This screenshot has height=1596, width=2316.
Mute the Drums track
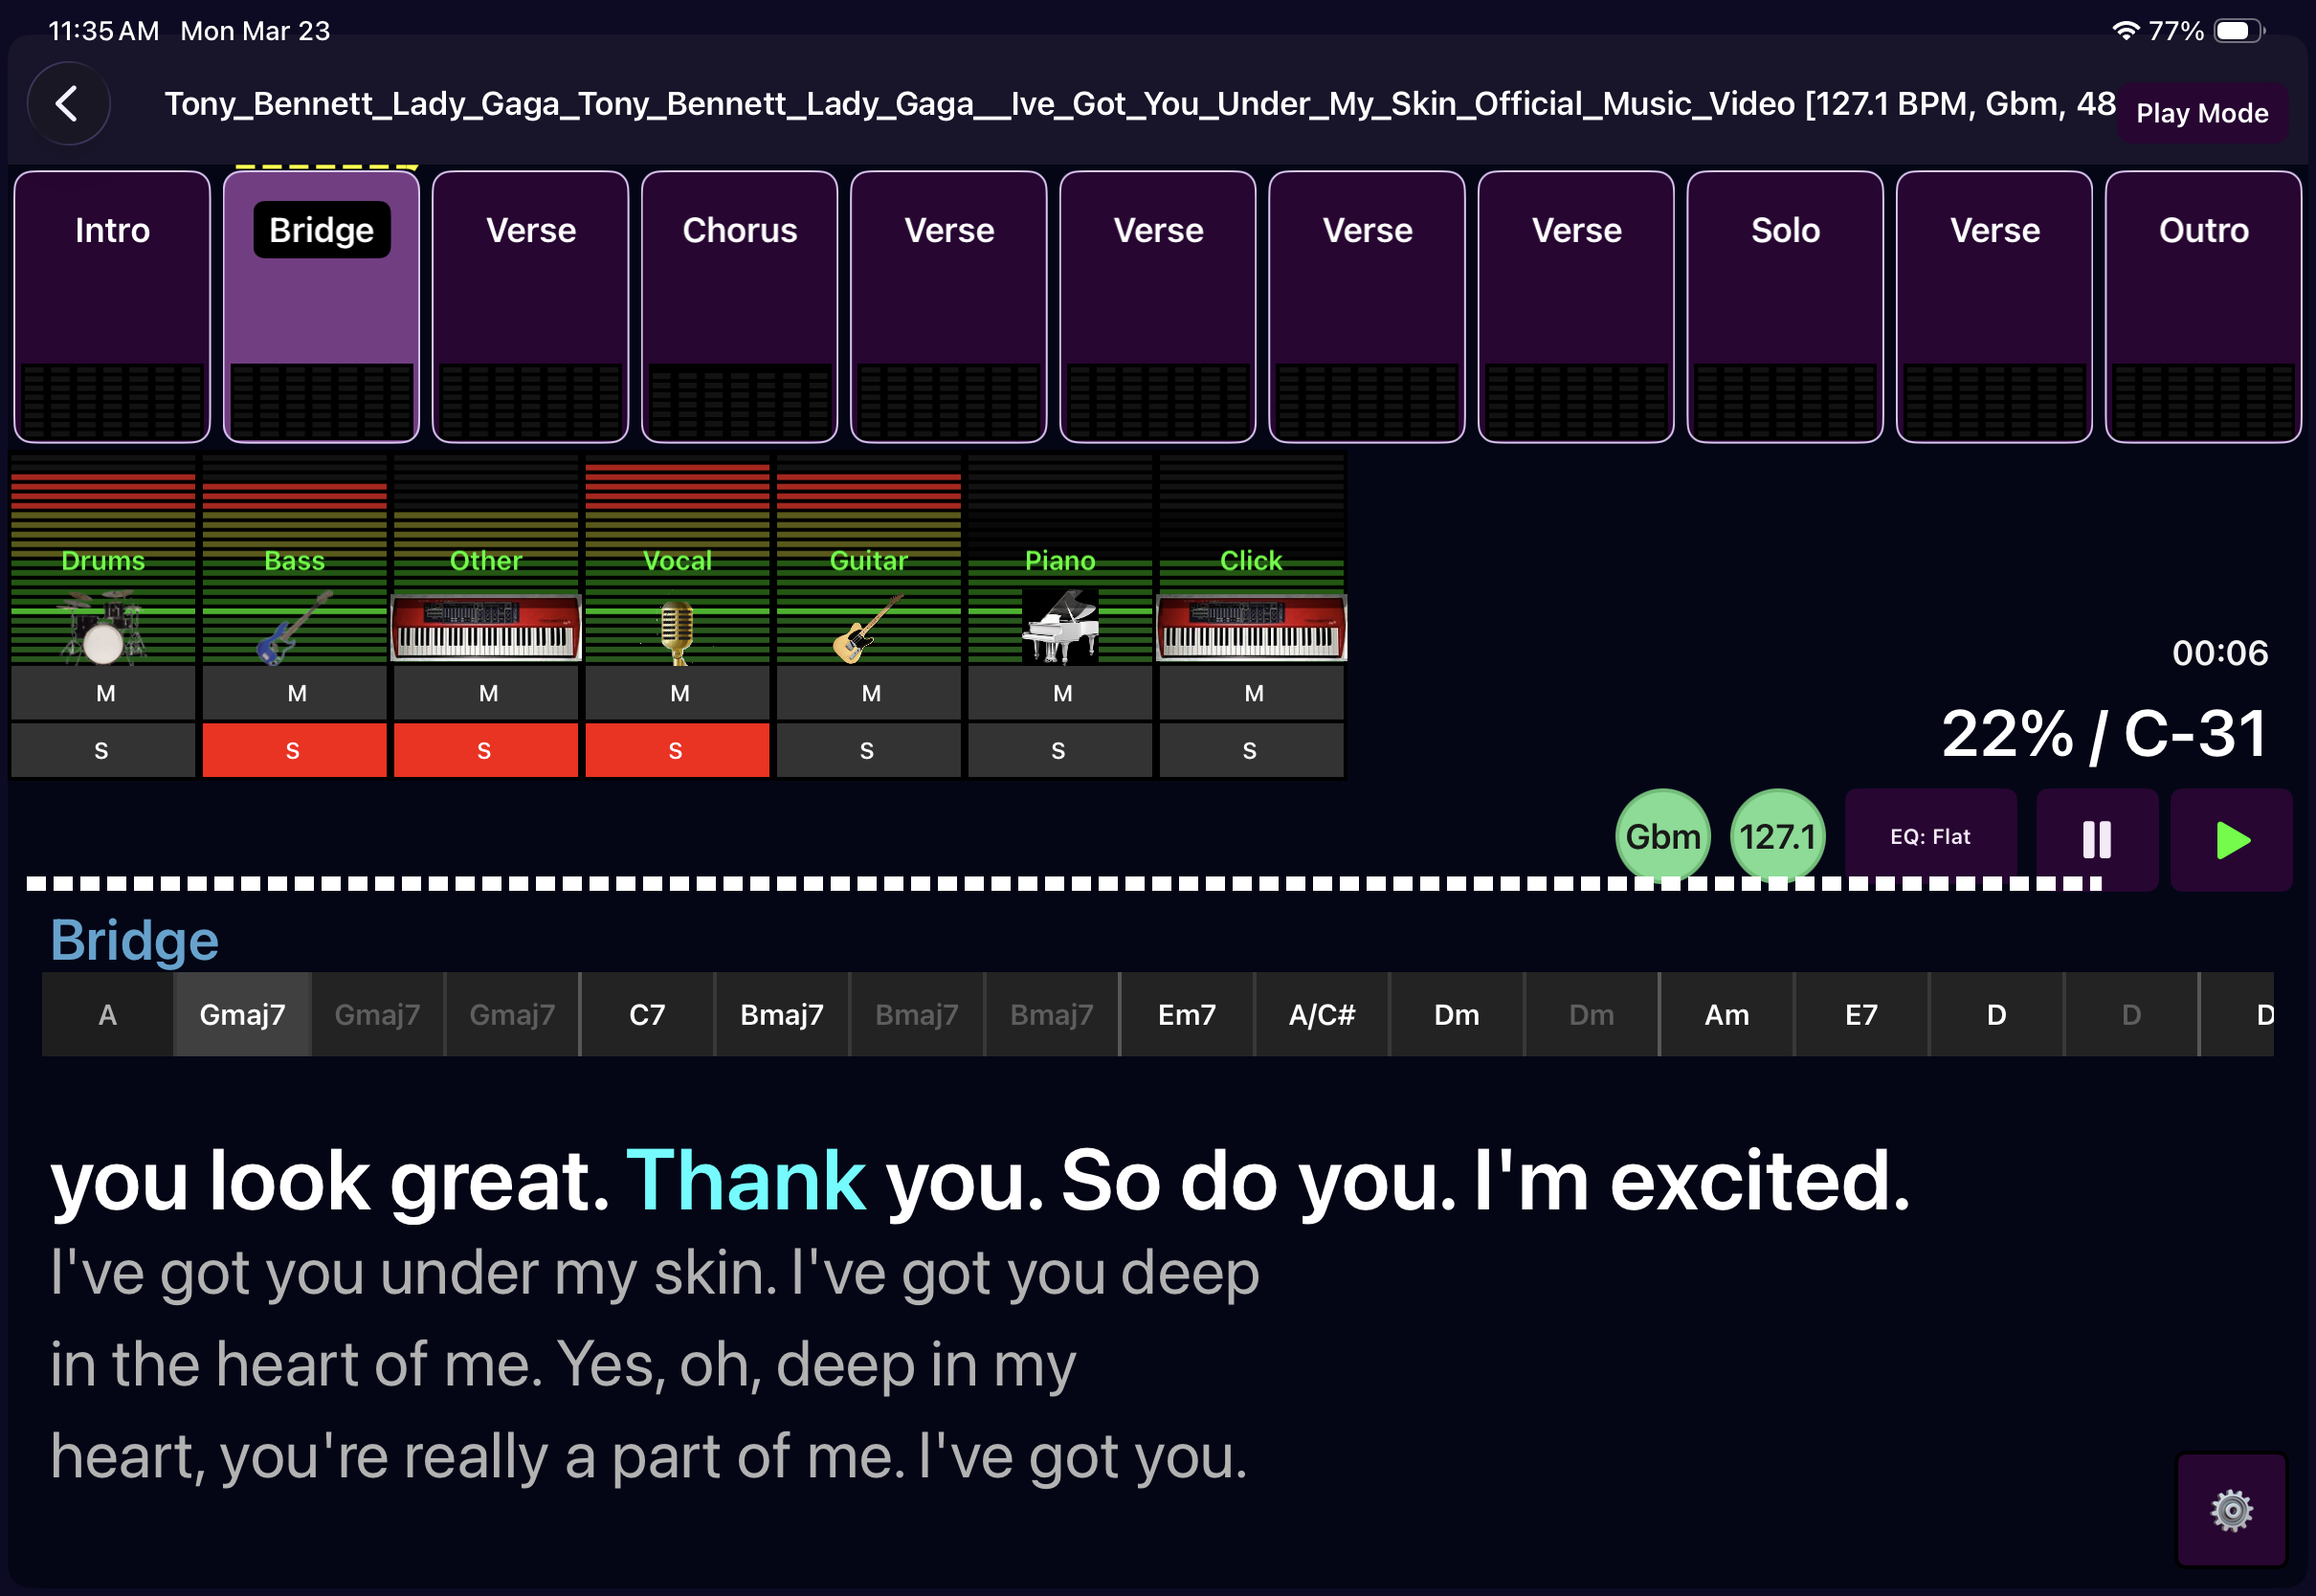104,693
